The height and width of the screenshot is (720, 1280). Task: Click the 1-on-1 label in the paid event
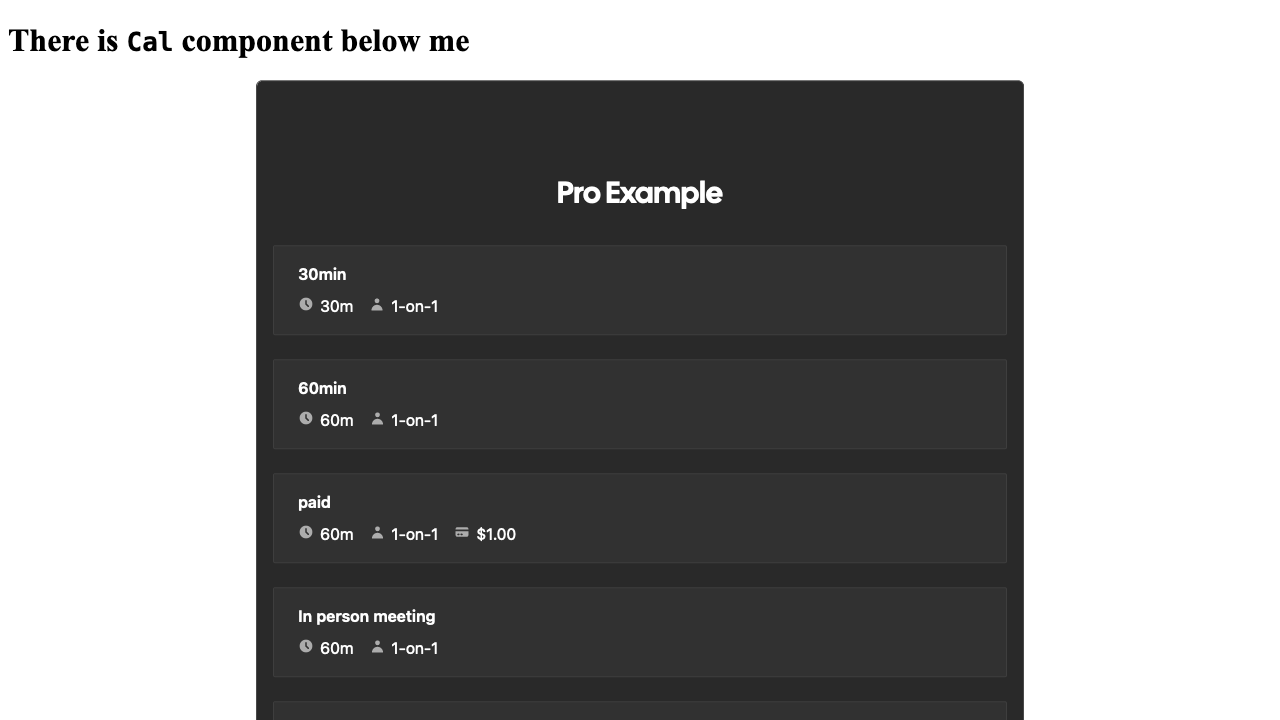(x=414, y=534)
